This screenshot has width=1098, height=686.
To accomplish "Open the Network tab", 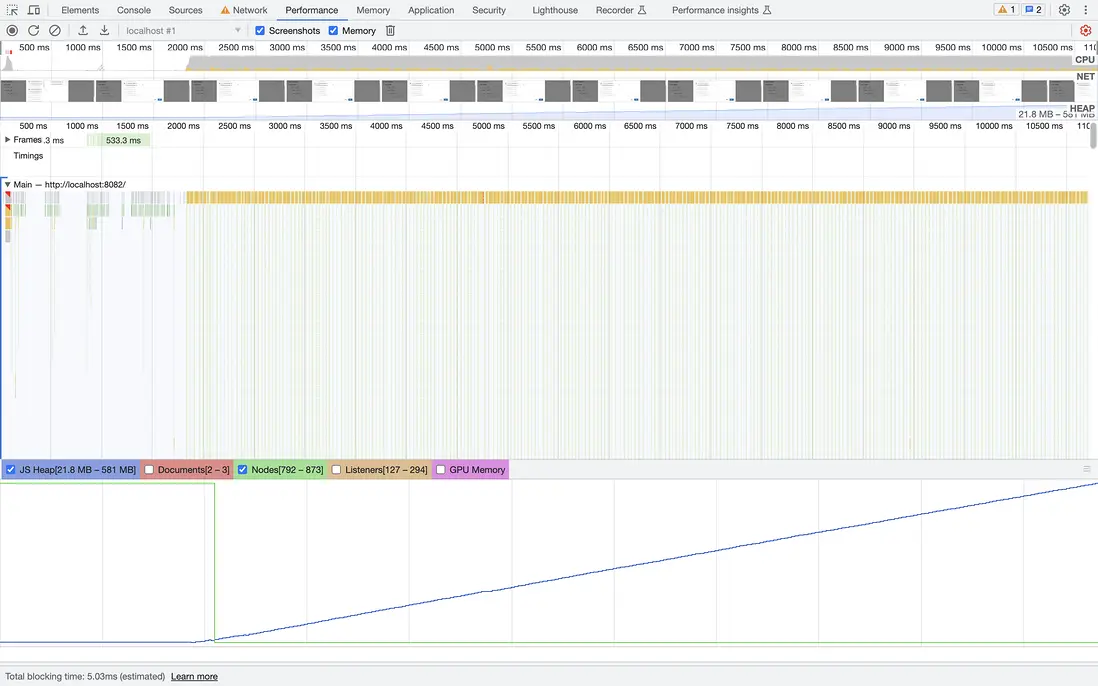I will click(244, 10).
